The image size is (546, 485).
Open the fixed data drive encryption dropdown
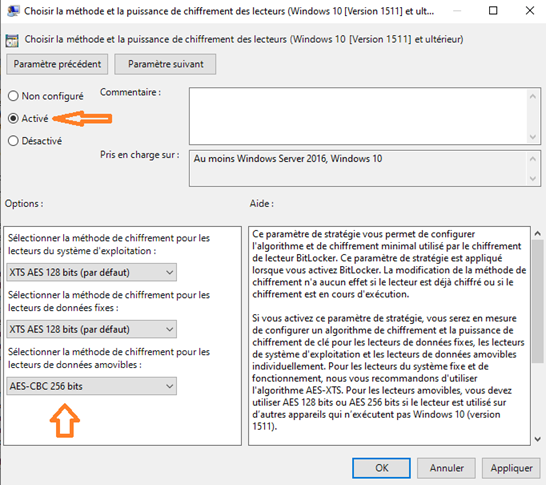(92, 329)
